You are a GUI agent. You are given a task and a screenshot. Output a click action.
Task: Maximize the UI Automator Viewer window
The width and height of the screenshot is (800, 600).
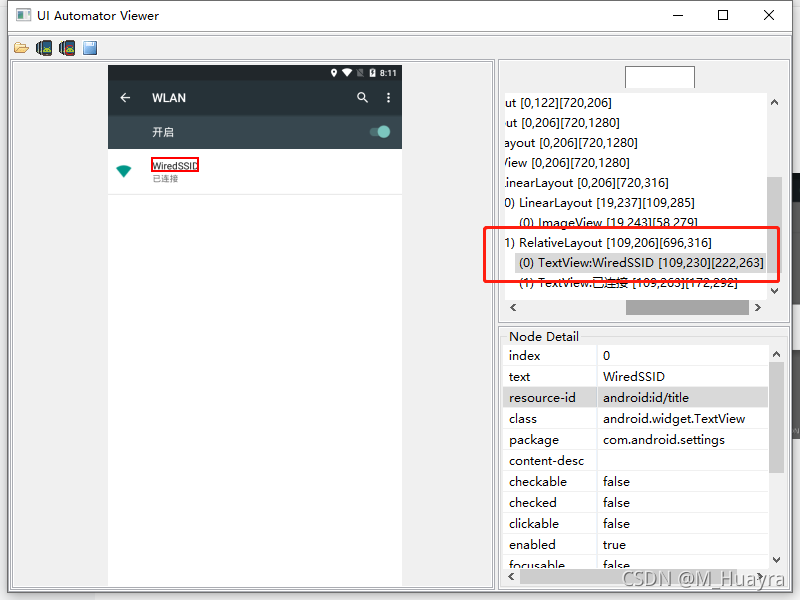click(723, 15)
